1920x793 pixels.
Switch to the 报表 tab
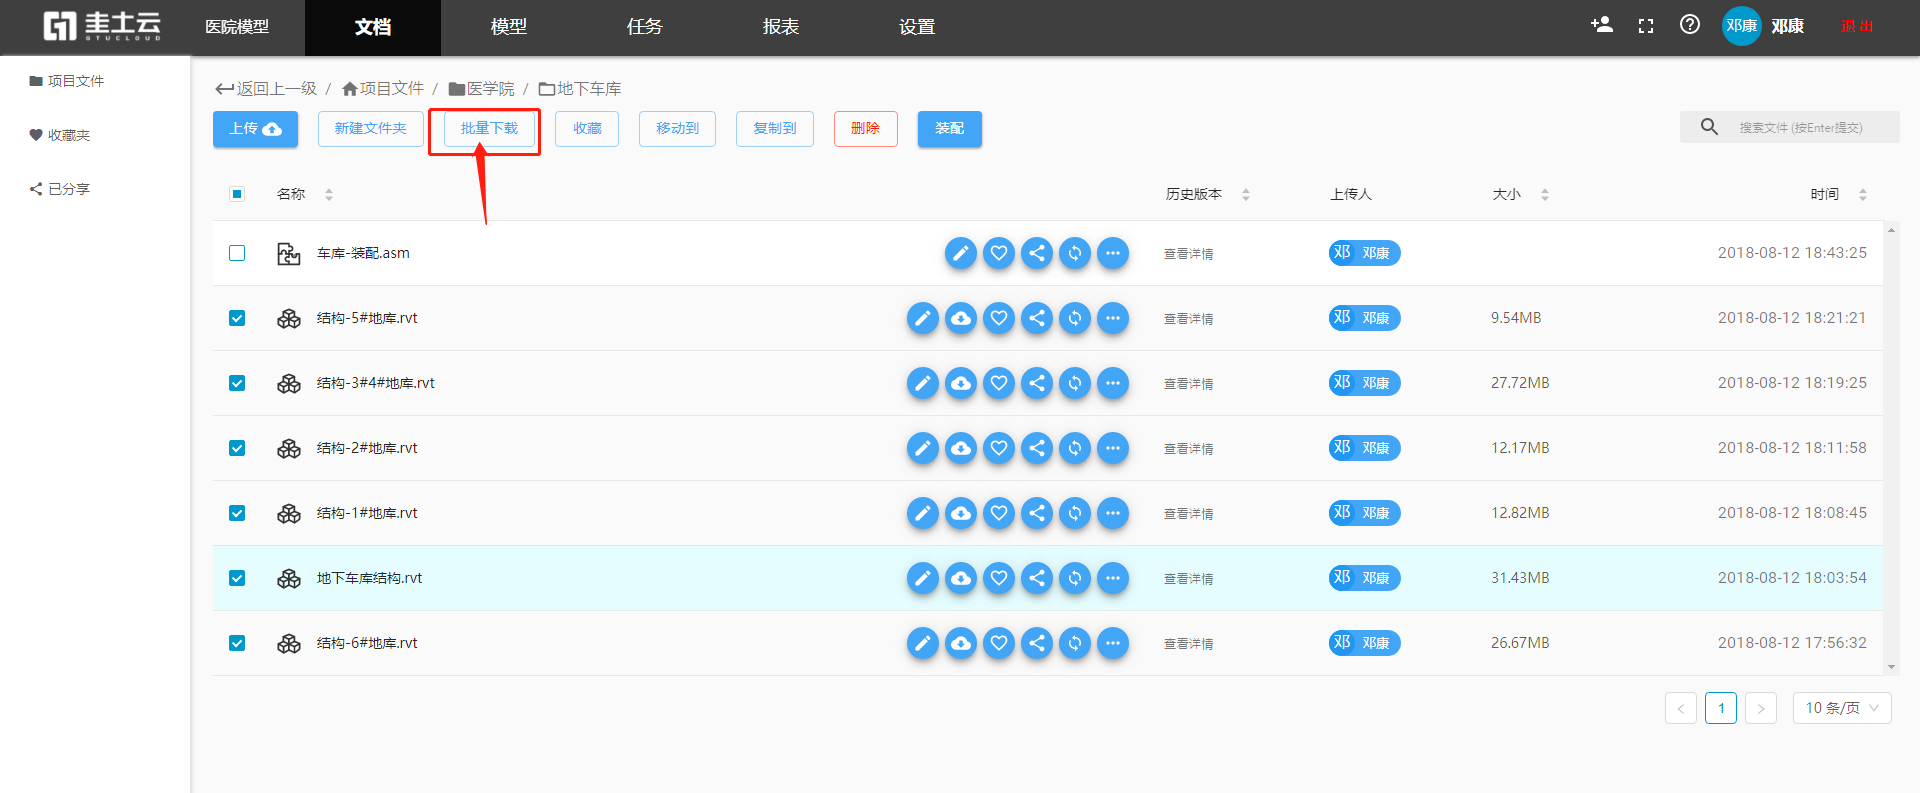pyautogui.click(x=781, y=27)
